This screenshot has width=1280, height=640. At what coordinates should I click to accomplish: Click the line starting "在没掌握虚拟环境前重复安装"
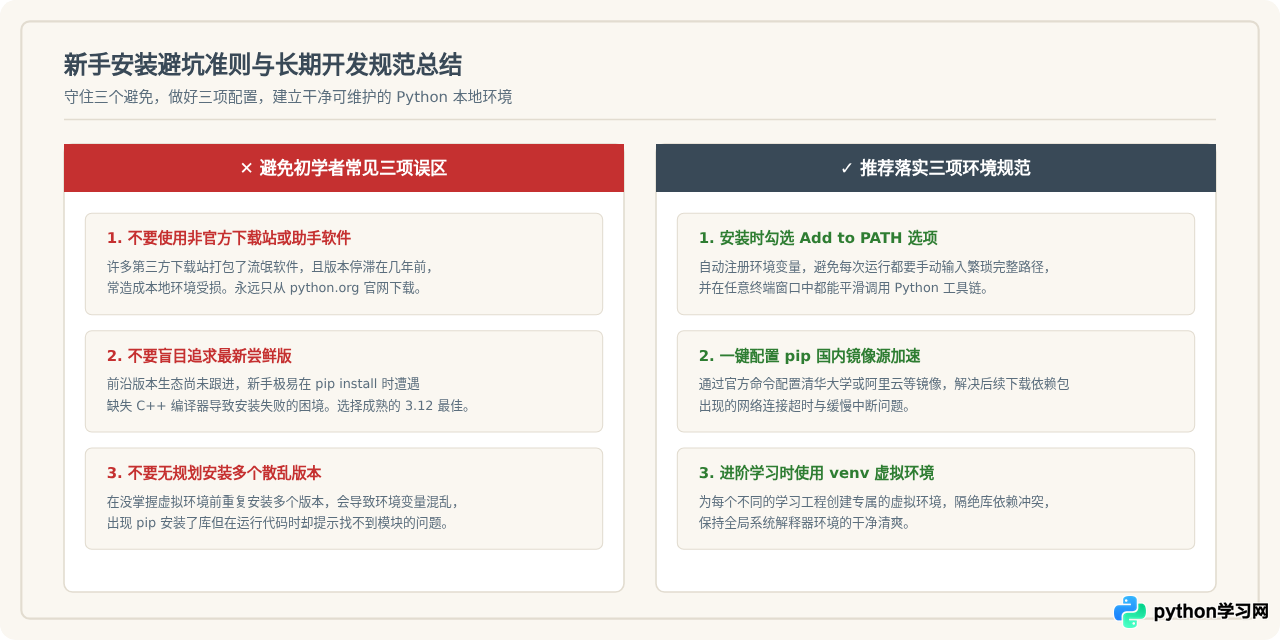pyautogui.click(x=282, y=501)
